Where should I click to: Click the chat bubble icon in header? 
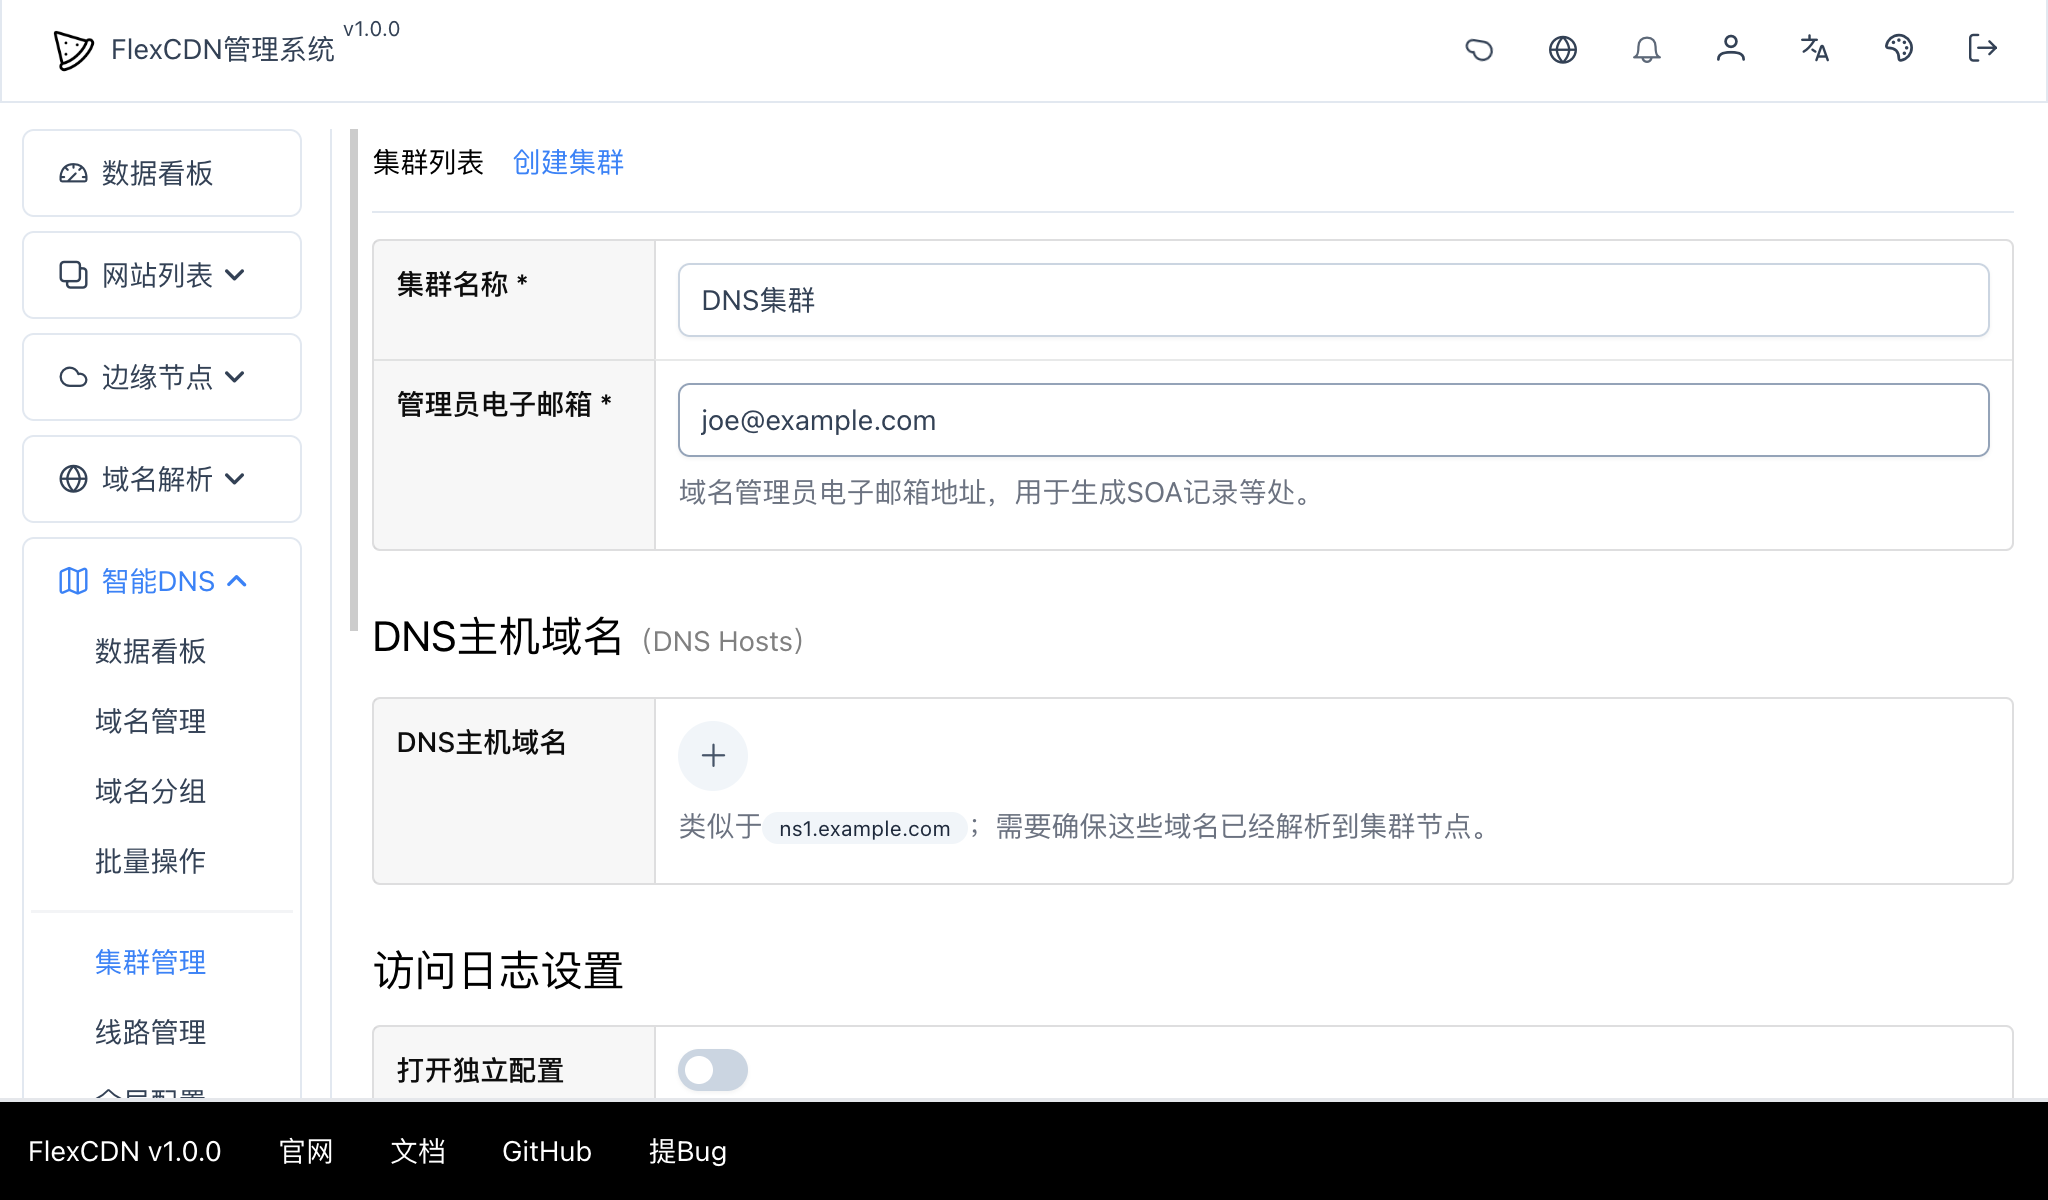click(x=1480, y=49)
